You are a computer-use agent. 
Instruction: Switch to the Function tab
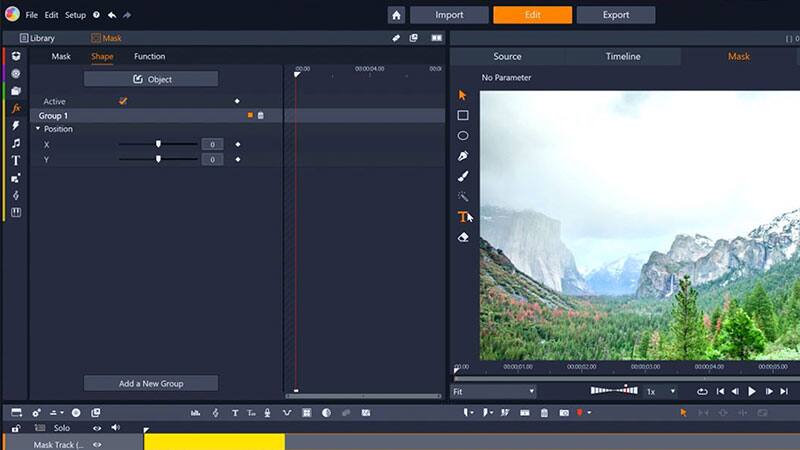tap(150, 56)
